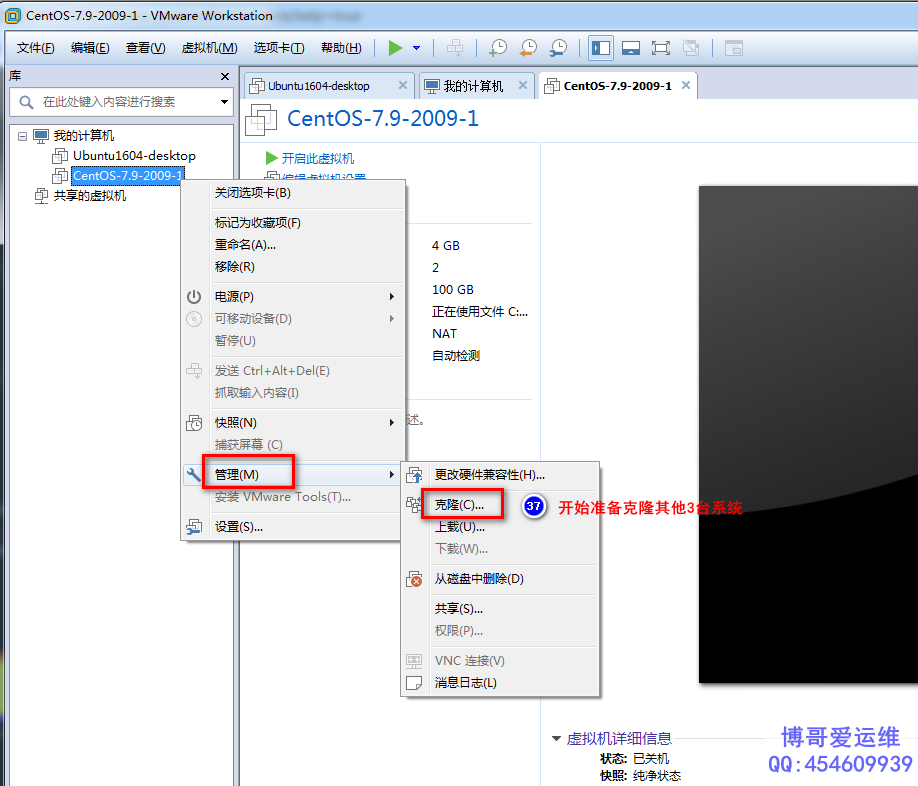Close the Ubuntu1604-desktop tab
The width and height of the screenshot is (918, 786).
(403, 85)
